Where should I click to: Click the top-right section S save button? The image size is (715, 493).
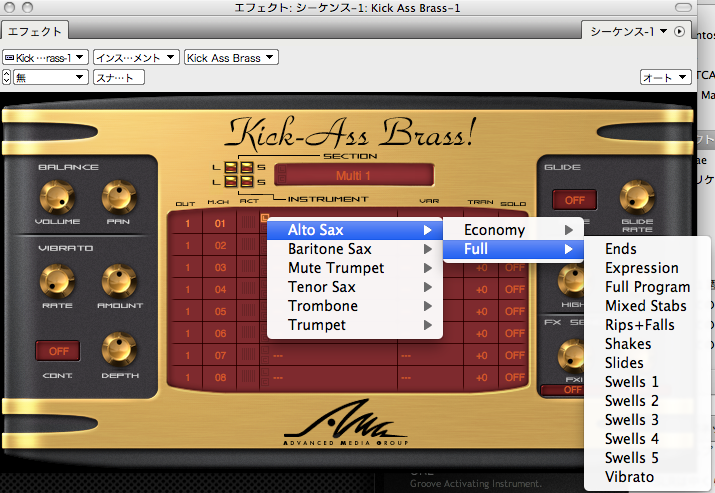[247, 167]
